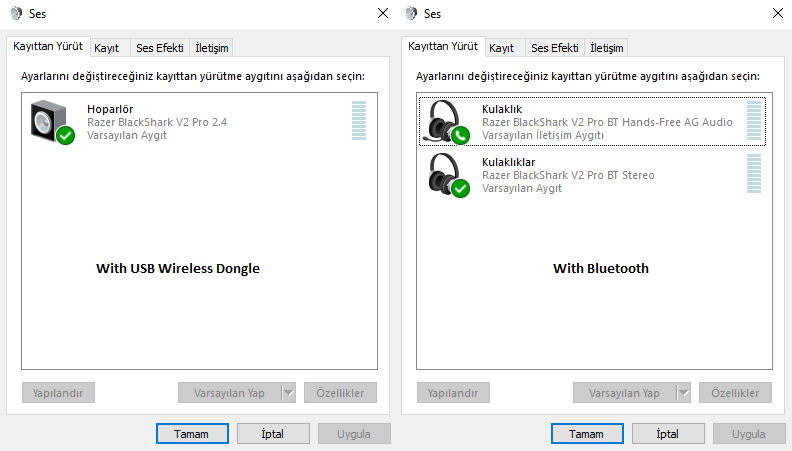Select the Kulaklık hands-free headset icon
Screen dimensions: 792x451
tap(449, 122)
